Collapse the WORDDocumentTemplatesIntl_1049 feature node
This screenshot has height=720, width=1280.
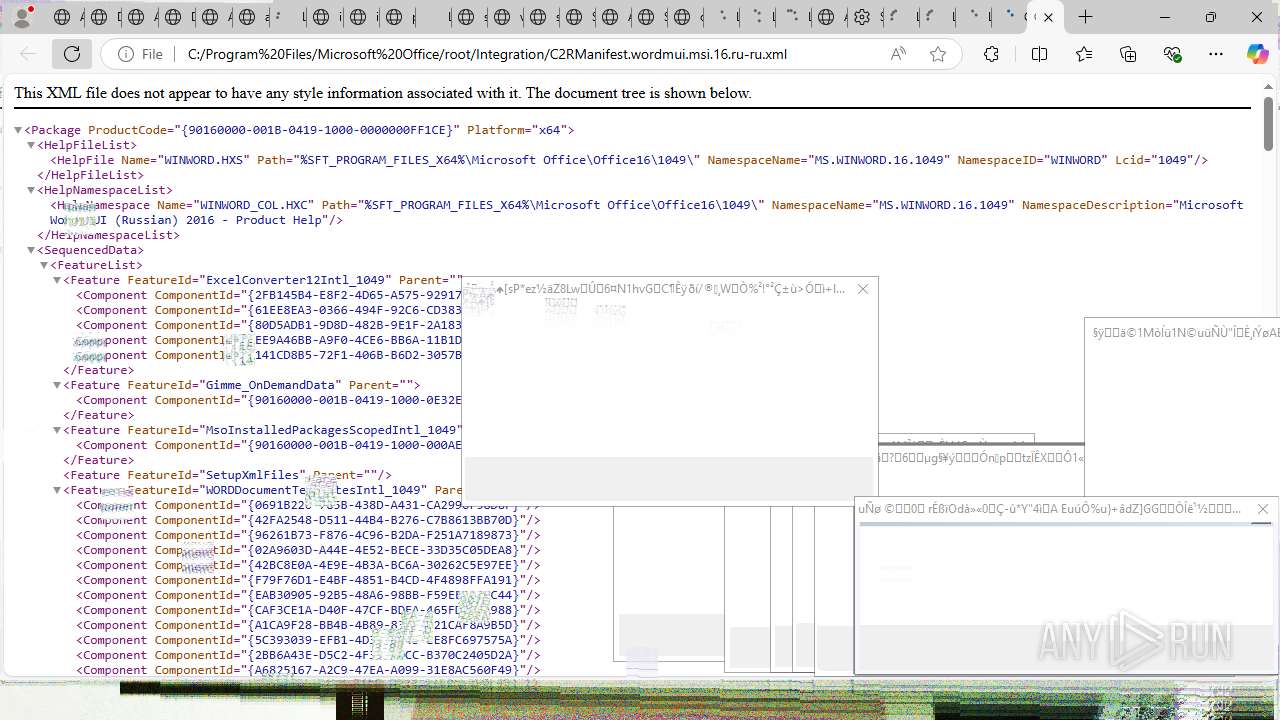point(57,490)
